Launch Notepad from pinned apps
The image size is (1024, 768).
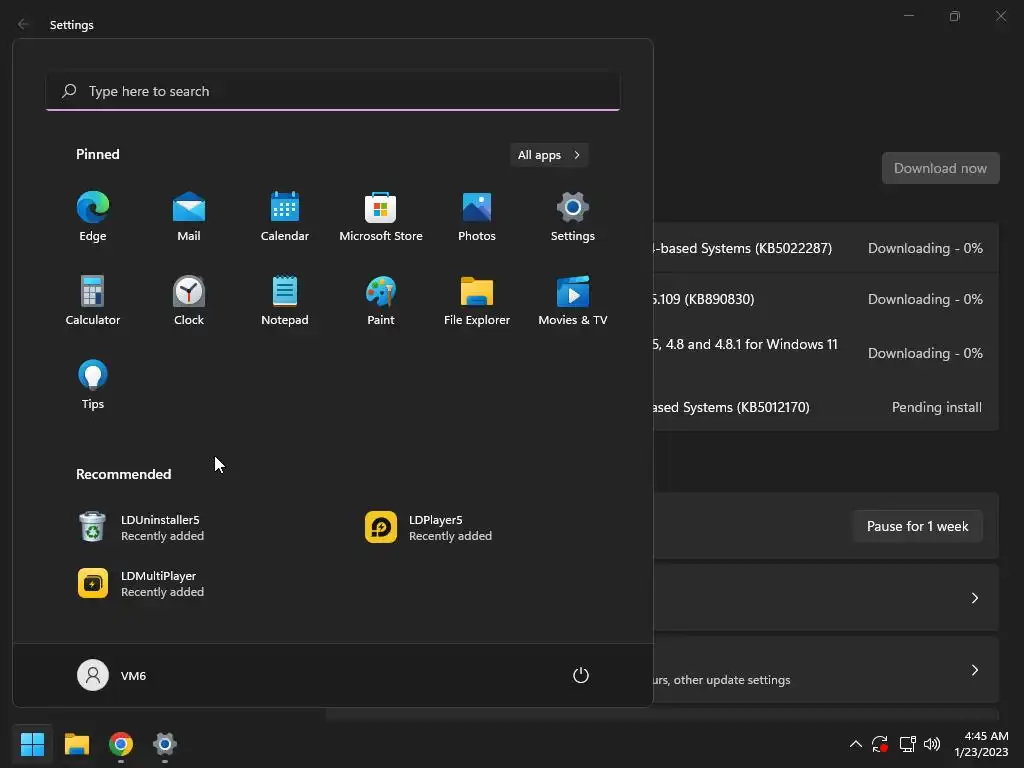285,300
